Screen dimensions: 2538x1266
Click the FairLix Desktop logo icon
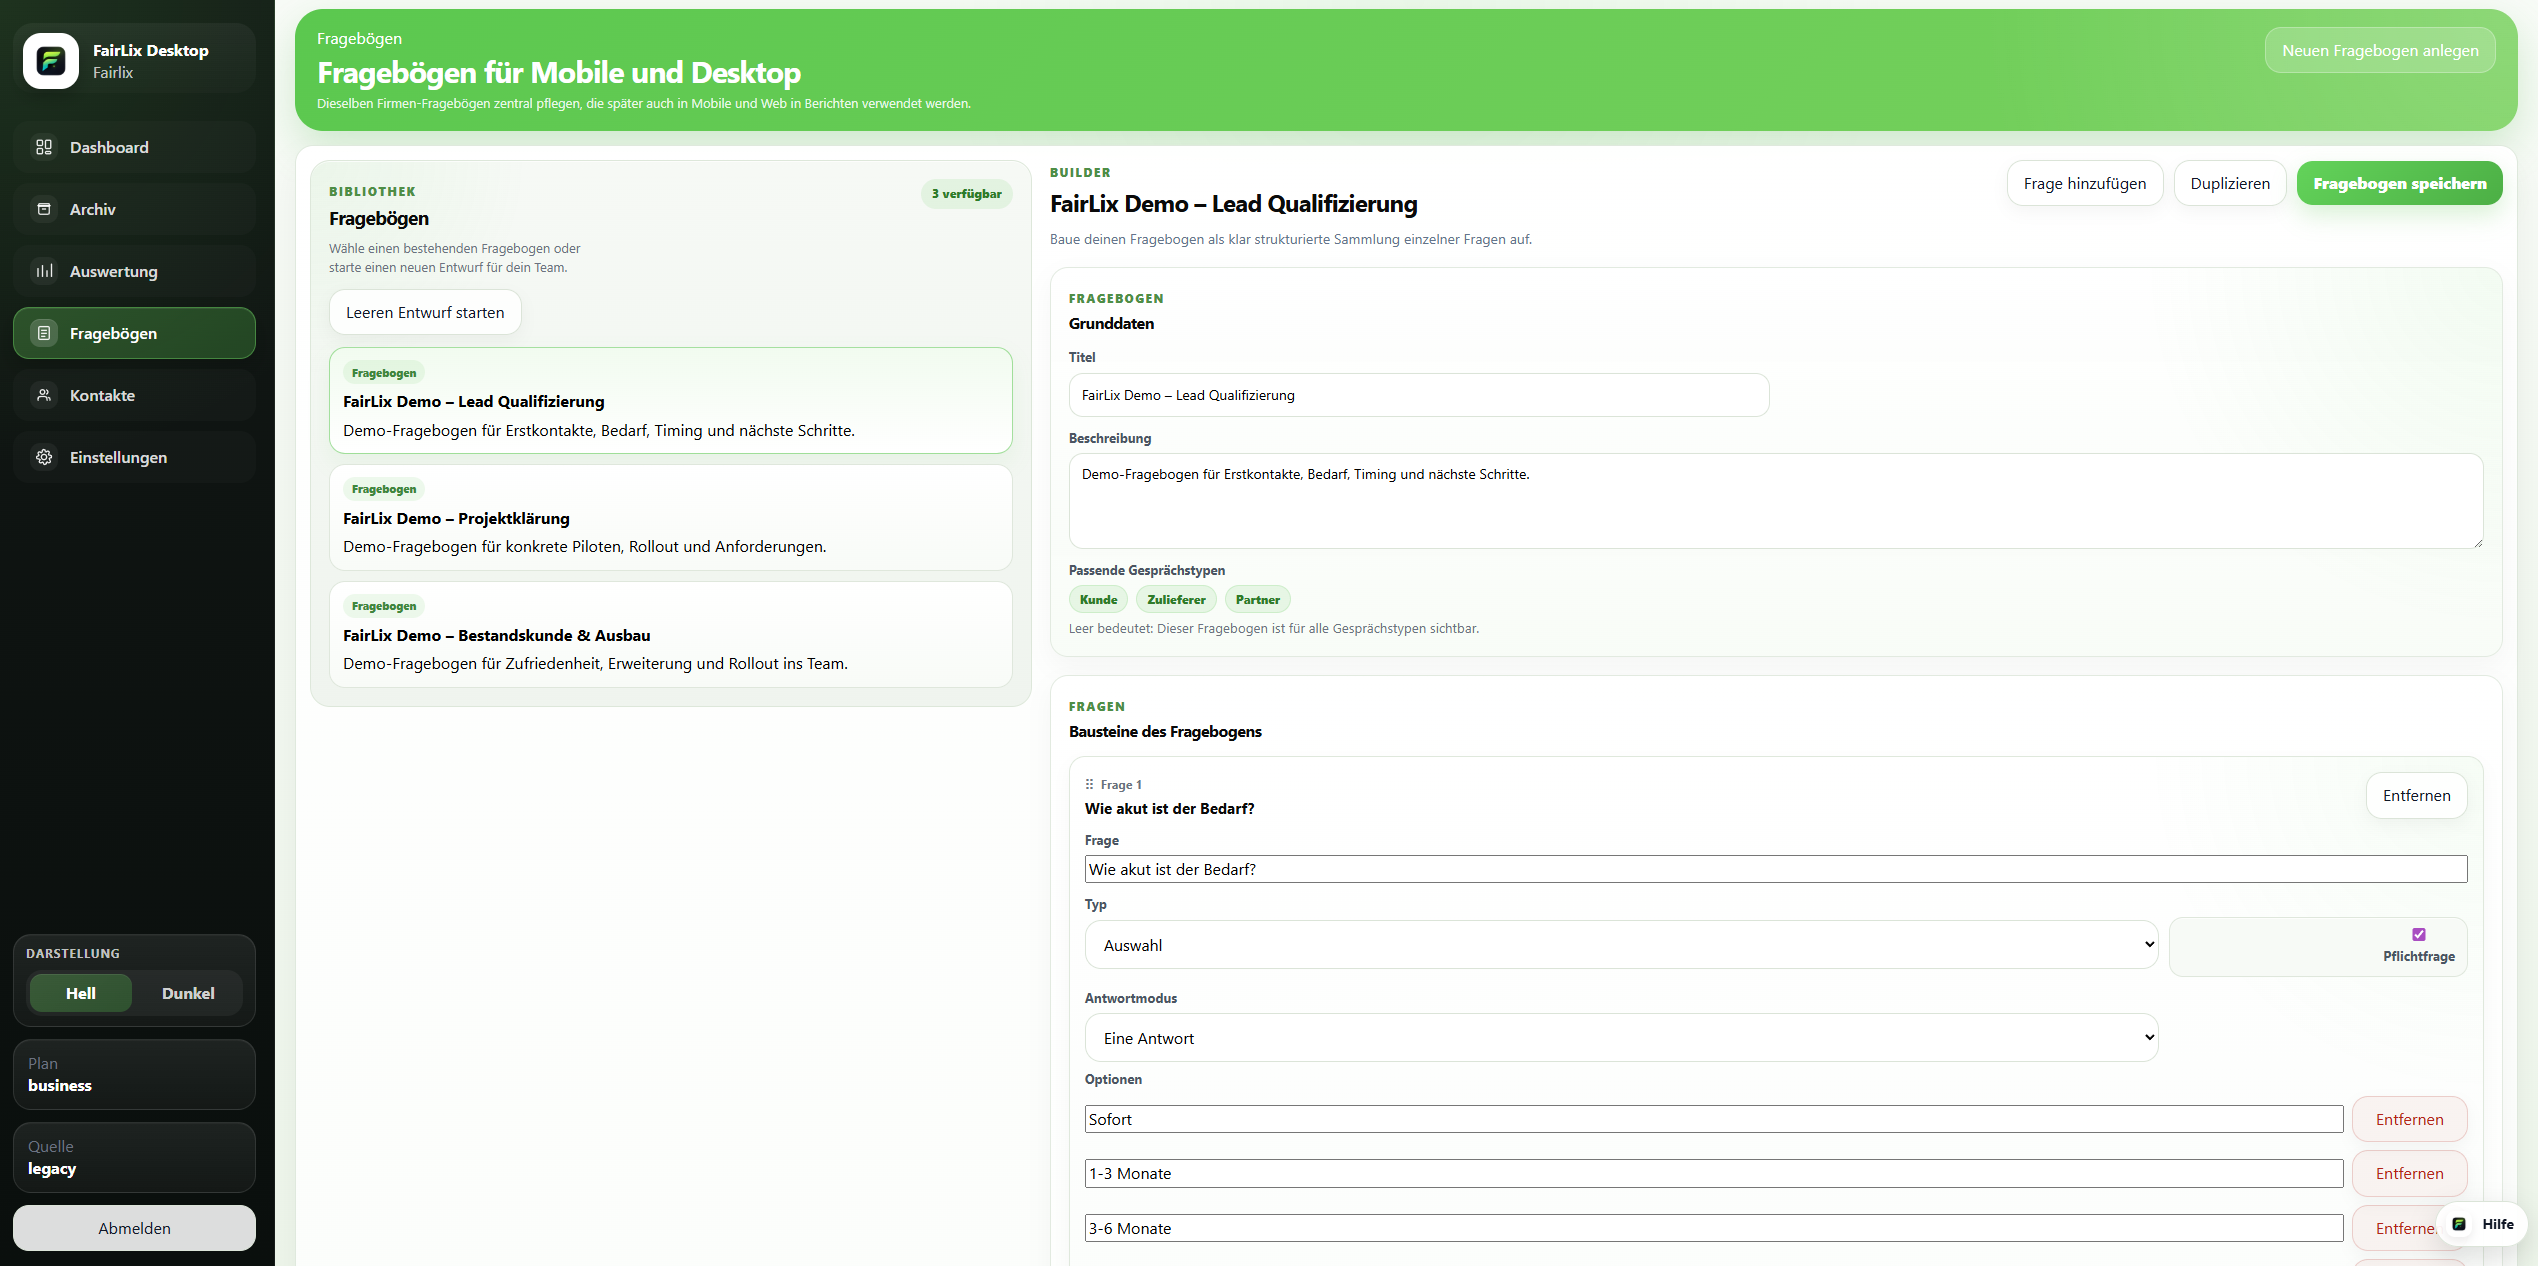[51, 61]
